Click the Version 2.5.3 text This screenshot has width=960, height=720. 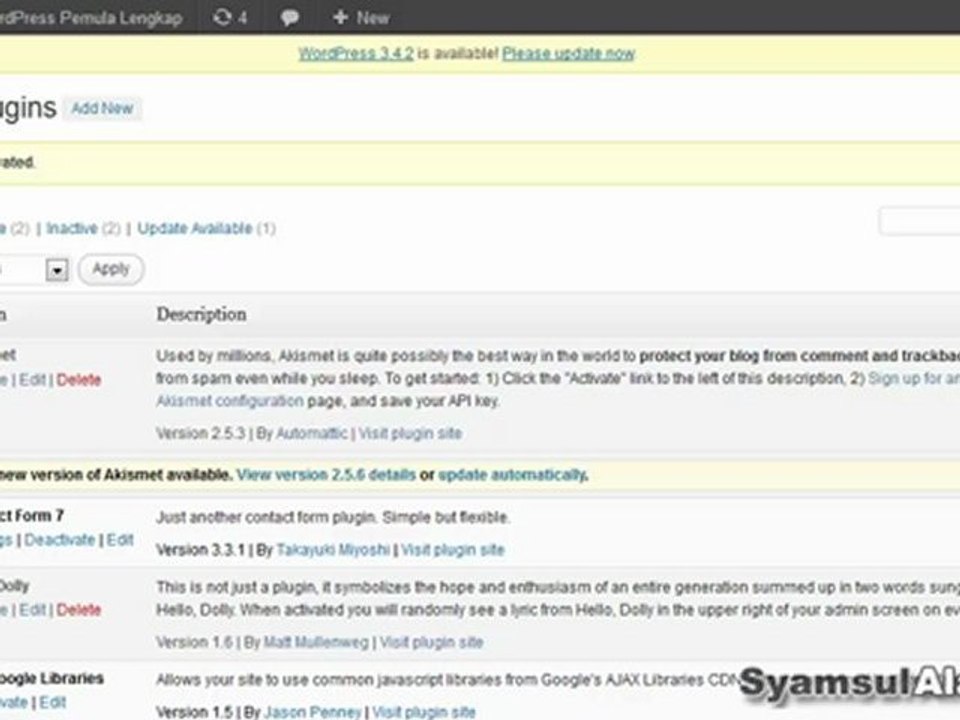[x=201, y=433]
